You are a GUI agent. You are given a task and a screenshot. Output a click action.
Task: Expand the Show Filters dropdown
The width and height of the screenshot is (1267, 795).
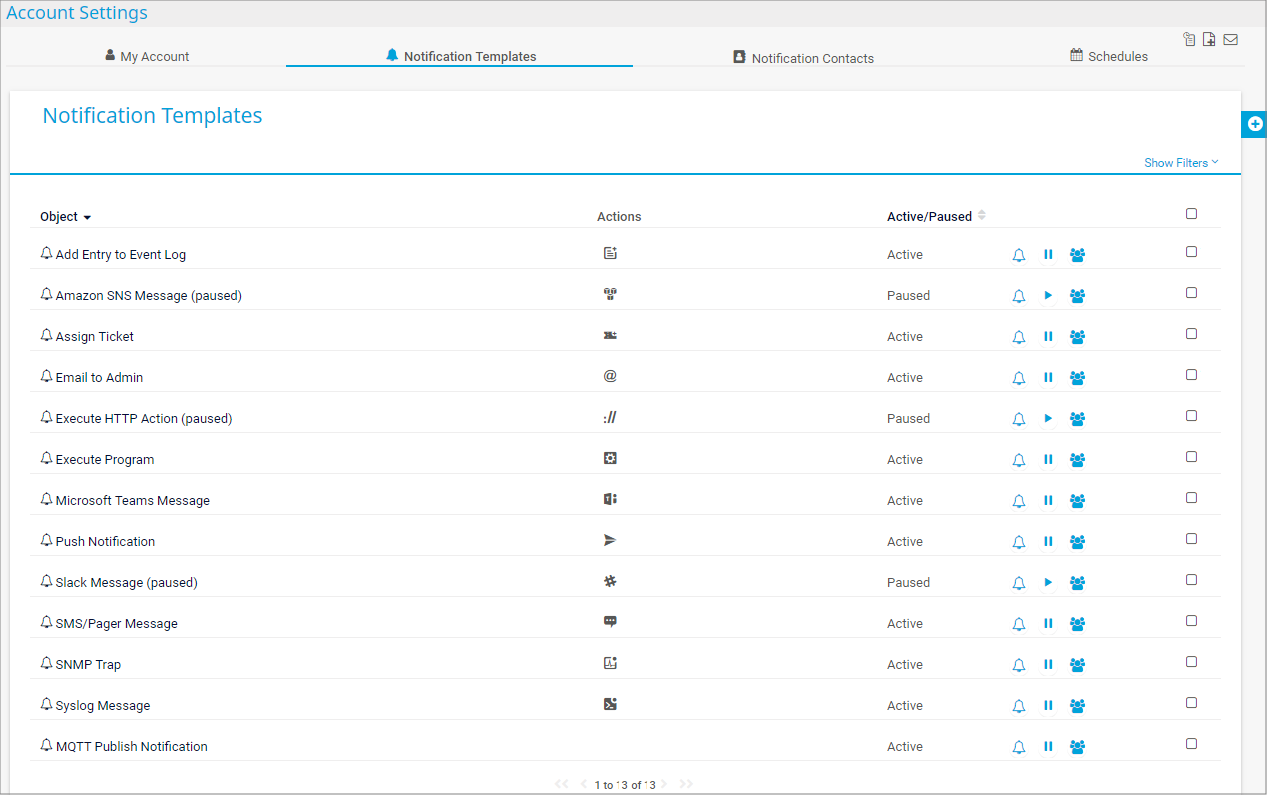pyautogui.click(x=1180, y=163)
